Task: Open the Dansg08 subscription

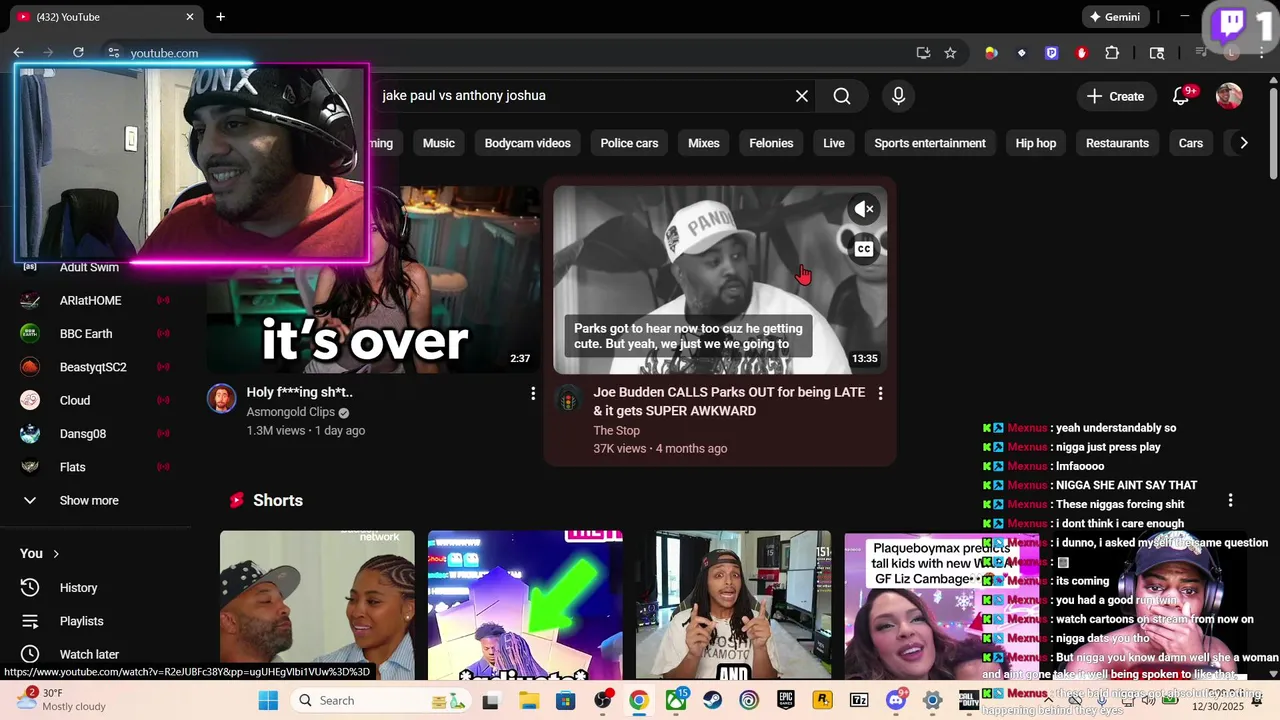Action: pos(95,434)
